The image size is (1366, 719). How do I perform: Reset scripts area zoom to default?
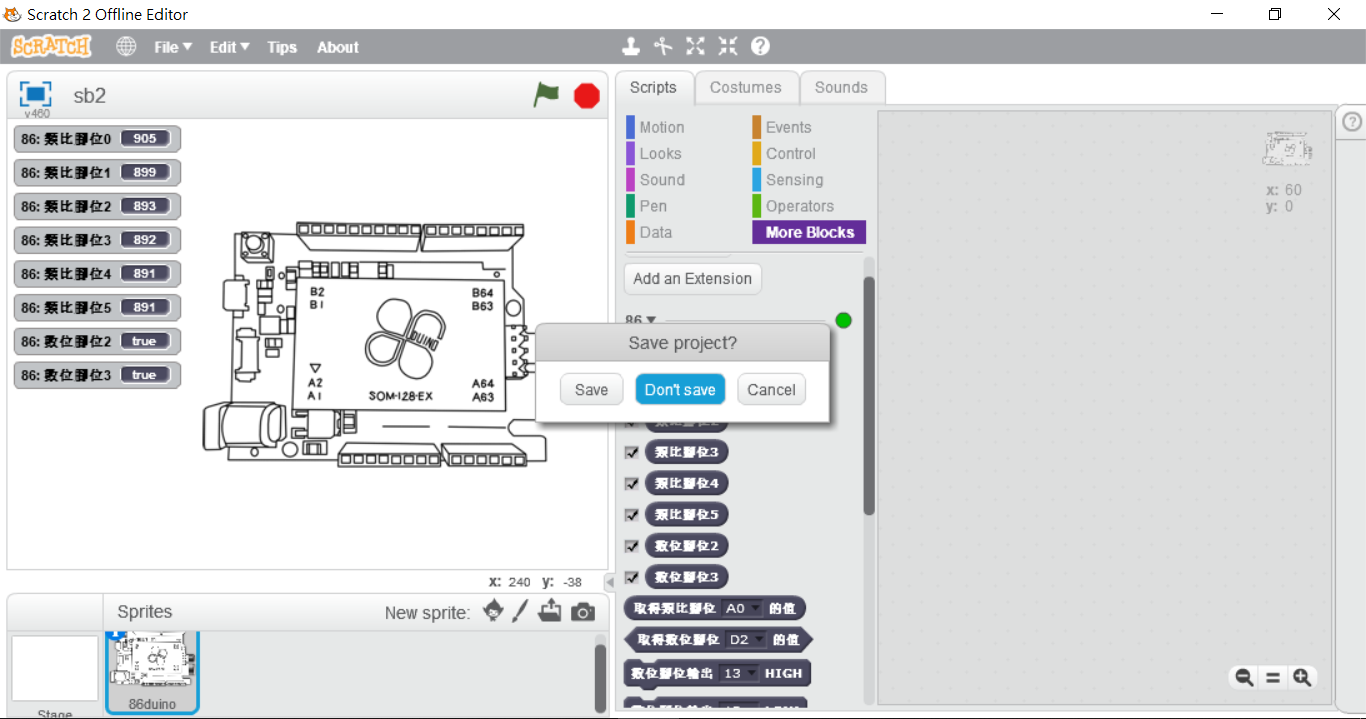coord(1273,677)
